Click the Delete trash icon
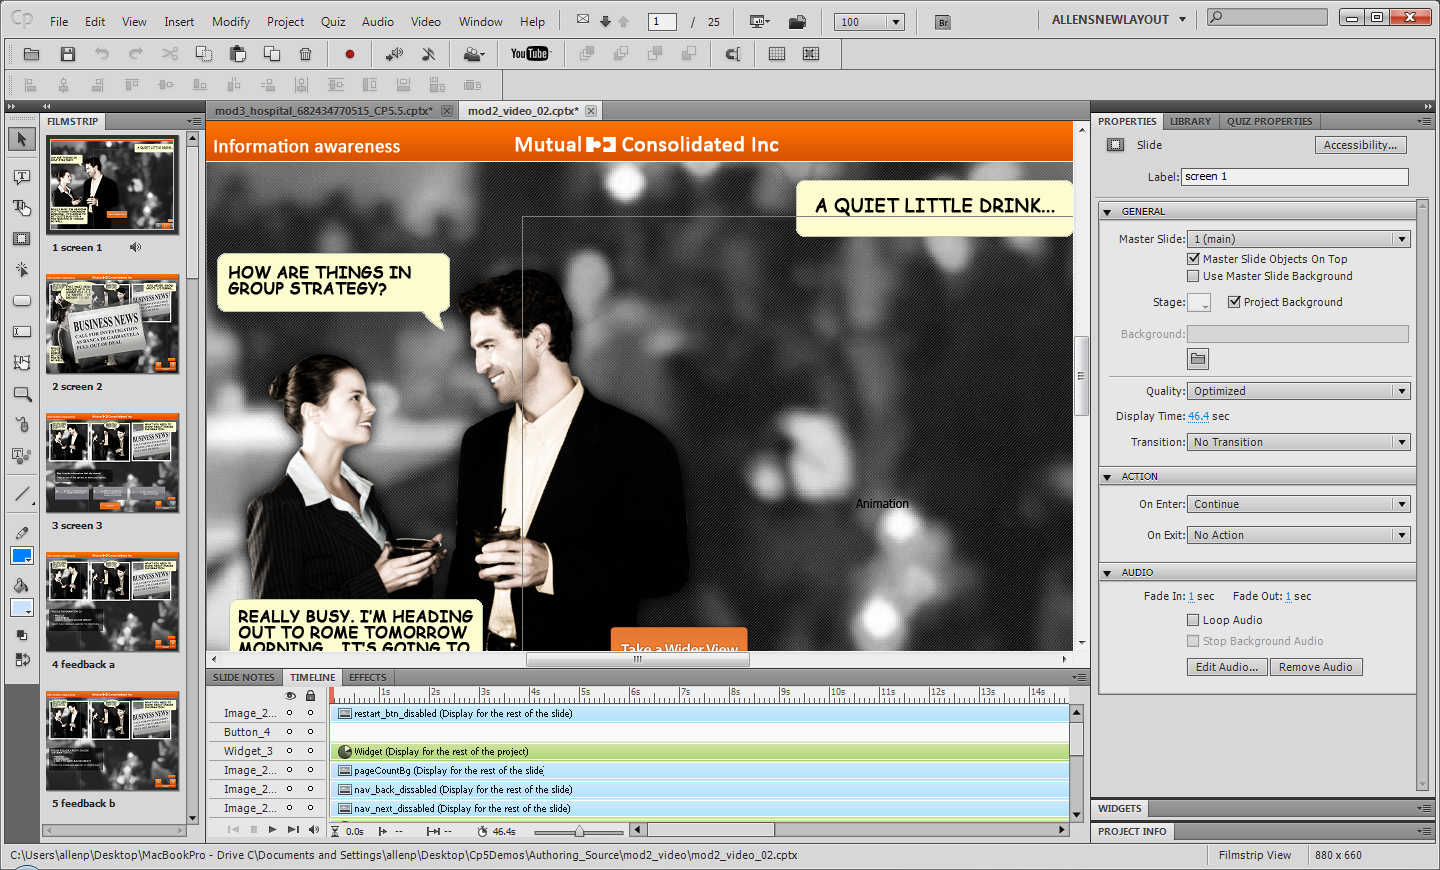The image size is (1440, 870). pos(306,54)
